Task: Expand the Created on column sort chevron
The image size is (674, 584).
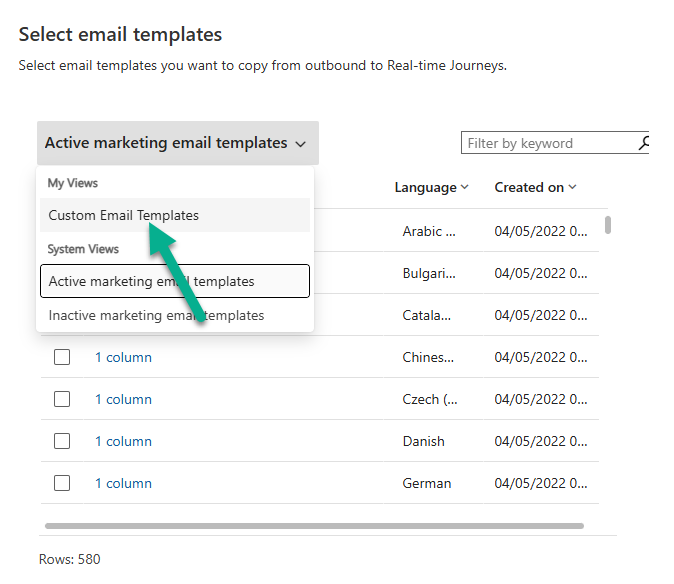Action: tap(572, 188)
